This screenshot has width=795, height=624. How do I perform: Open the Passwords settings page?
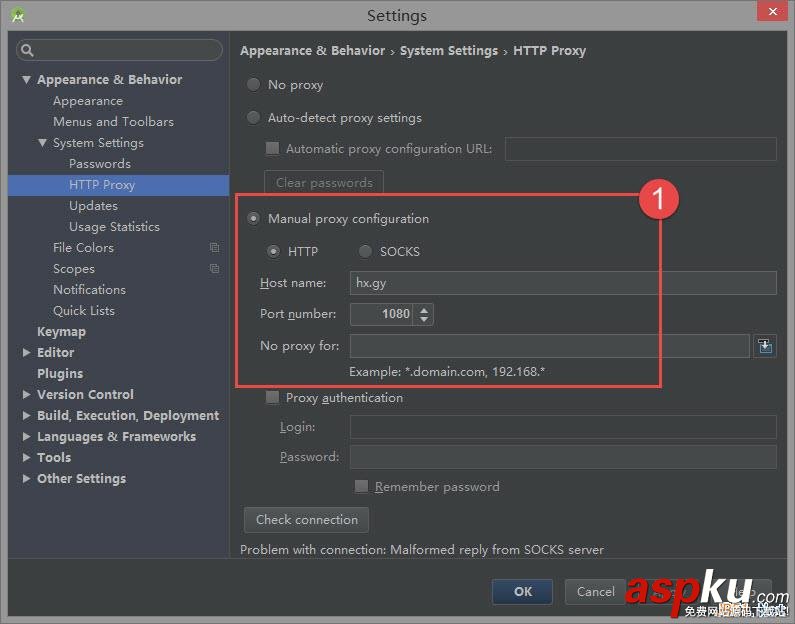(100, 164)
